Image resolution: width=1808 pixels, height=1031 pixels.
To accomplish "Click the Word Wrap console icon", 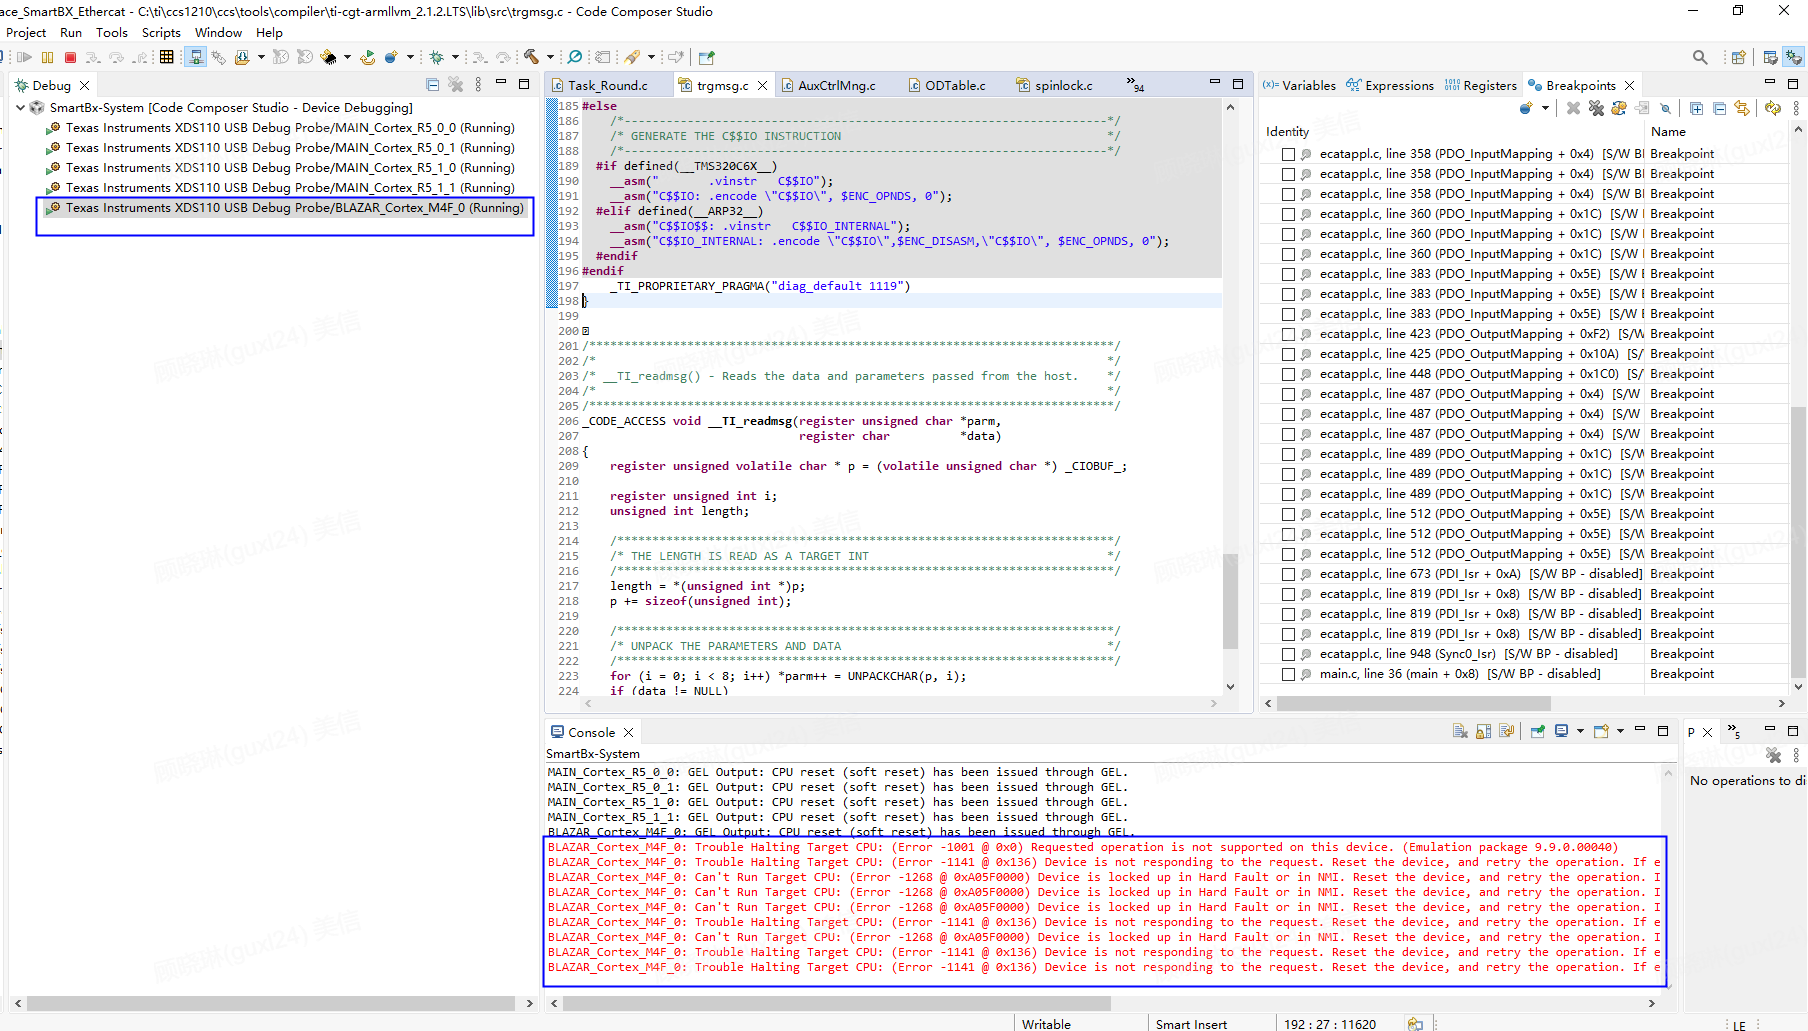I will coord(1507,732).
